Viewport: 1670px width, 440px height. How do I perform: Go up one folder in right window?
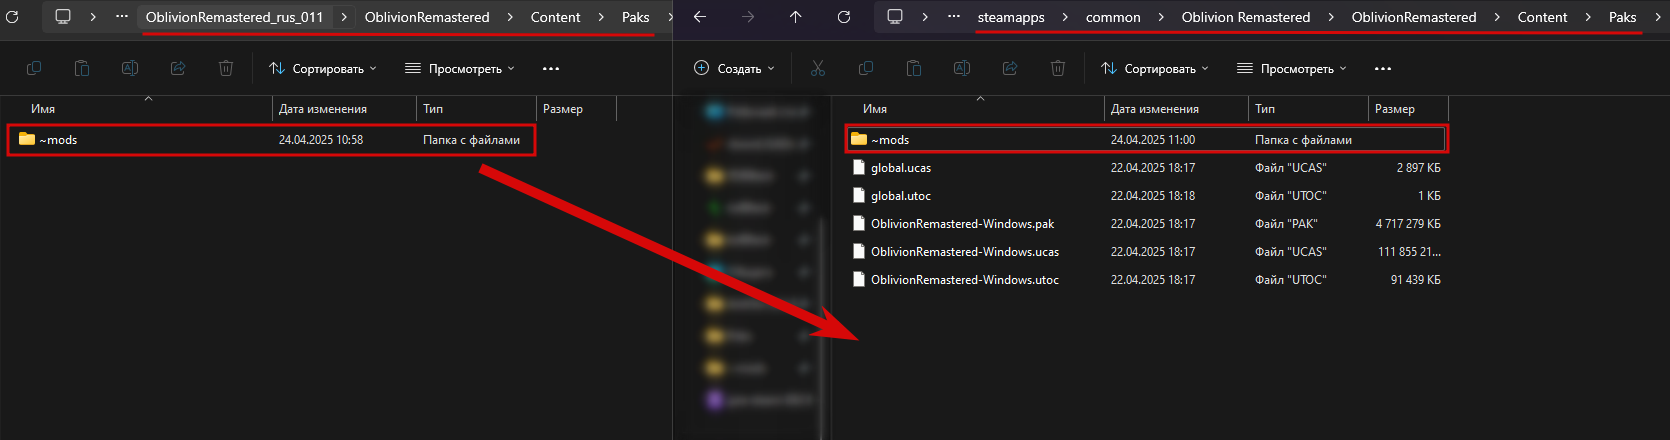point(796,17)
